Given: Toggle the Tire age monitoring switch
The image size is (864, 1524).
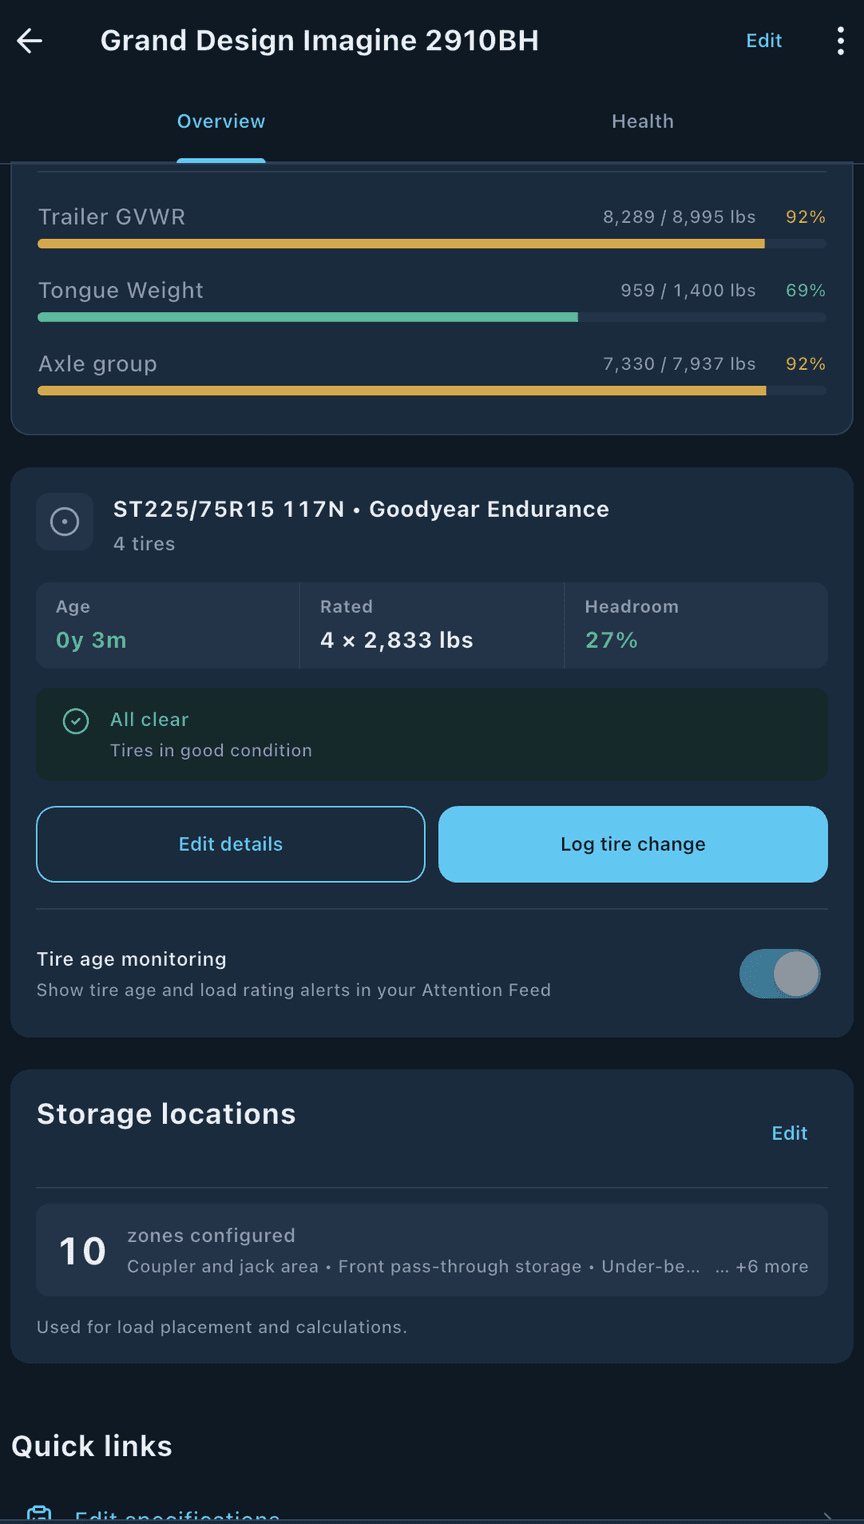Looking at the screenshot, I should [x=780, y=974].
